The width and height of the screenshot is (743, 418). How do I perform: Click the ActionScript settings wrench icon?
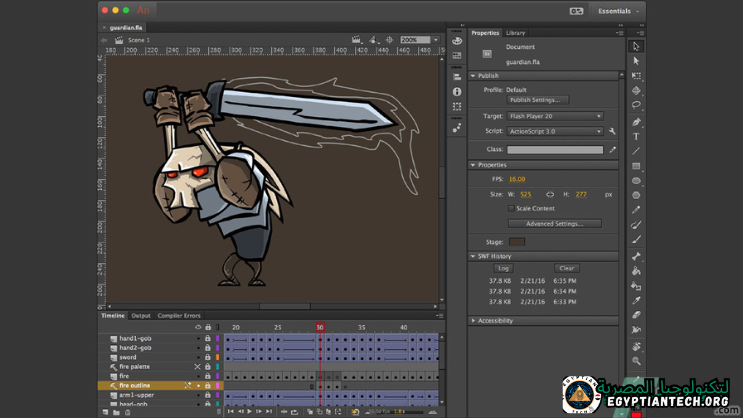(612, 131)
